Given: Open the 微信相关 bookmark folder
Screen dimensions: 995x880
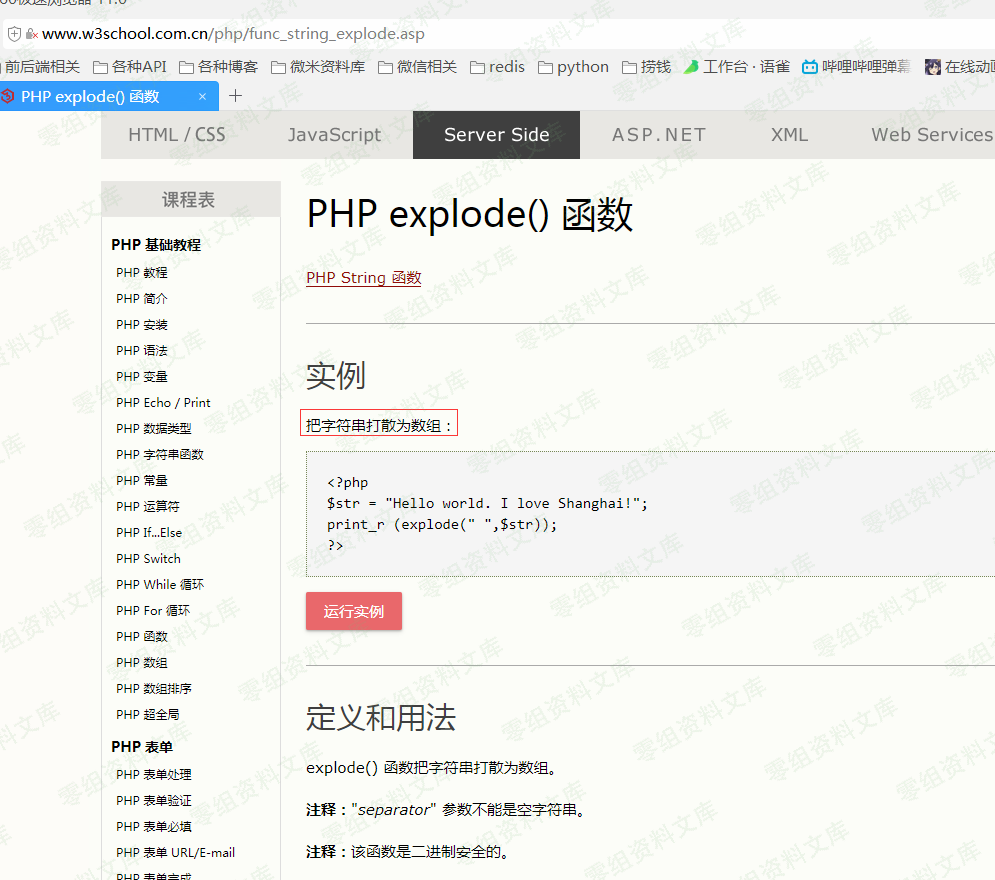Looking at the screenshot, I should click(417, 67).
